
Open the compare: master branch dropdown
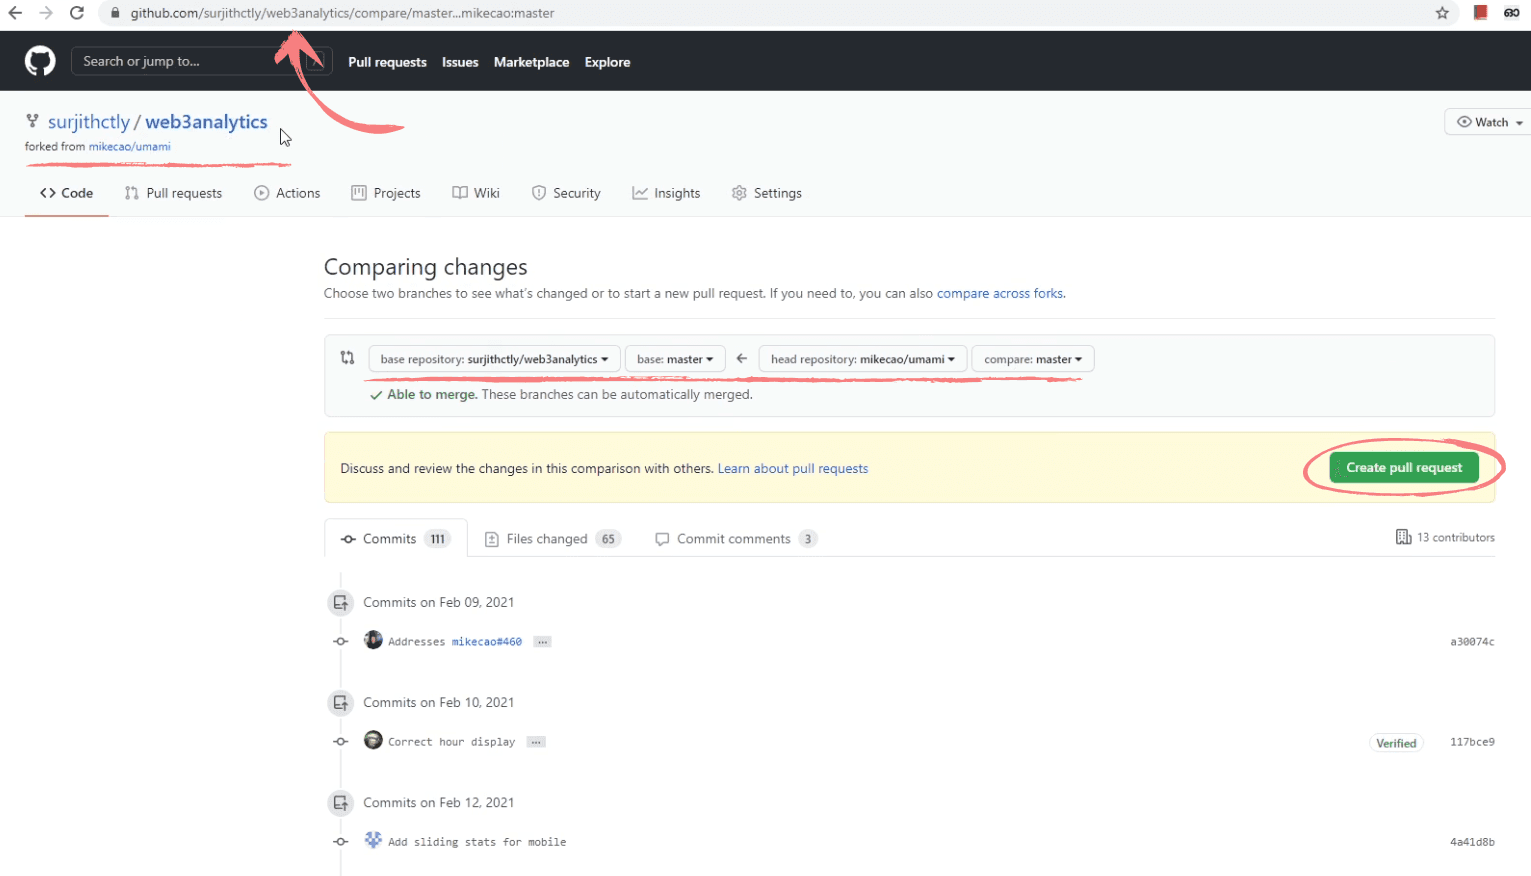pos(1032,359)
